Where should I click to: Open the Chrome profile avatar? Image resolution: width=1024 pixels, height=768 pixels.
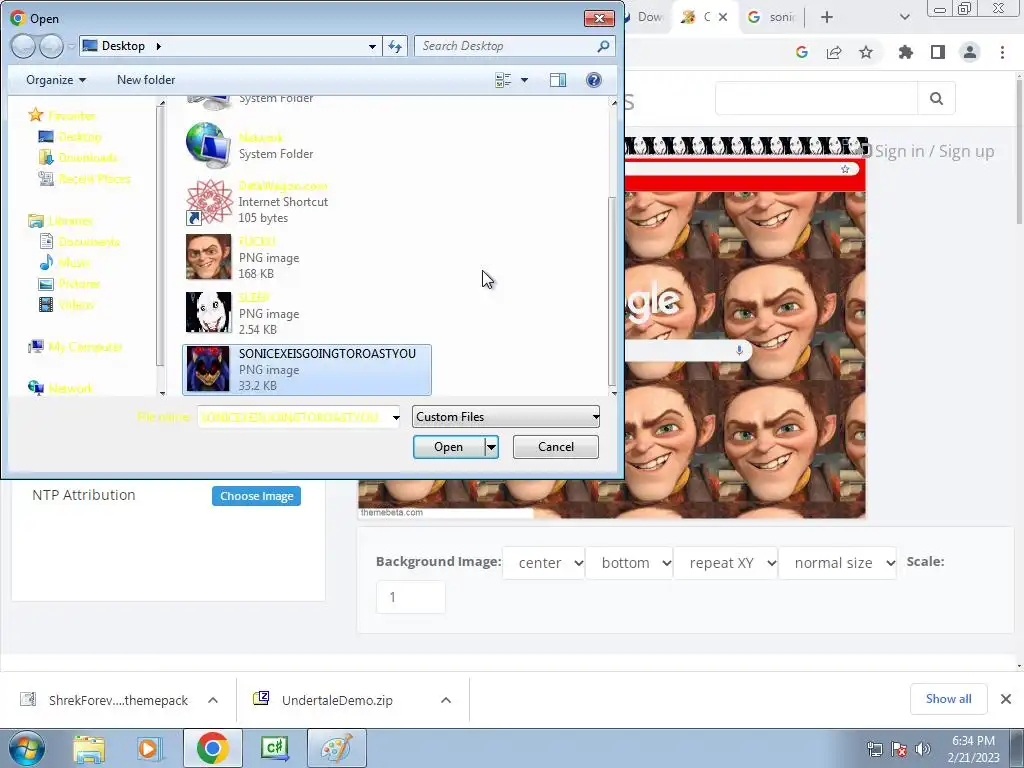[x=970, y=53]
